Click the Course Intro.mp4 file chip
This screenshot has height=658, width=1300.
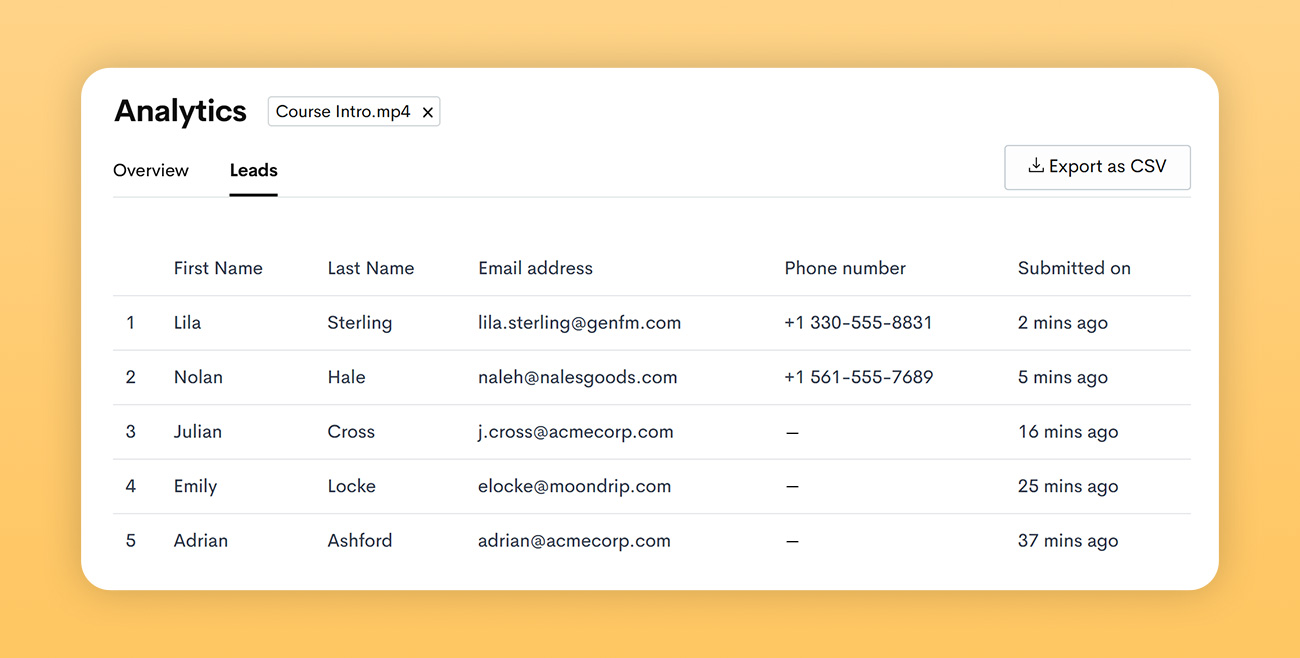(x=343, y=112)
